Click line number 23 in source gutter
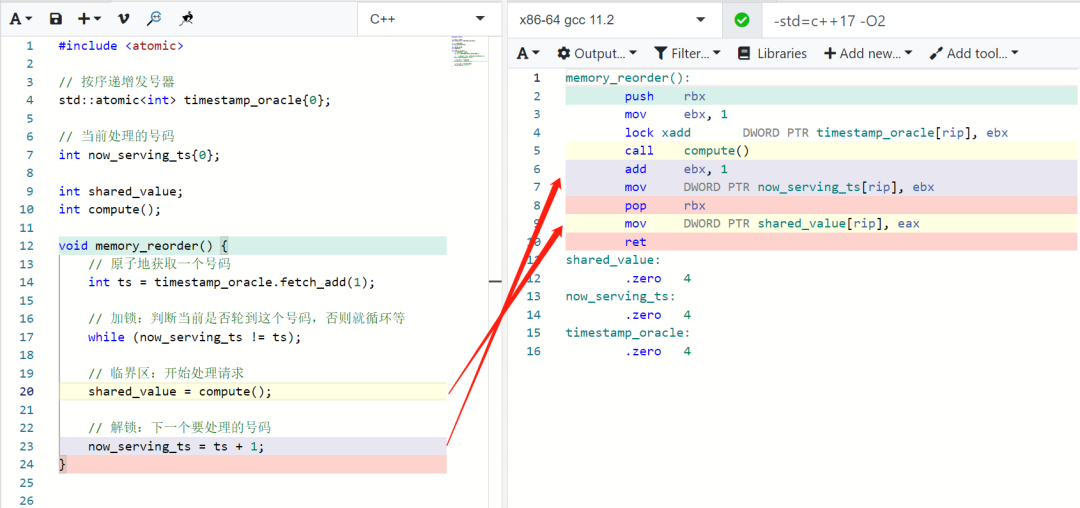The width and height of the screenshot is (1080, 508). tap(25, 446)
